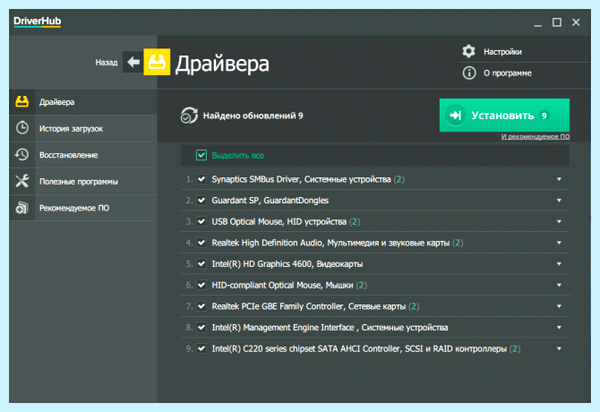Image resolution: width=600 pixels, height=412 pixels.
Task: Open История загрузок sidebar section
Action: click(83, 128)
